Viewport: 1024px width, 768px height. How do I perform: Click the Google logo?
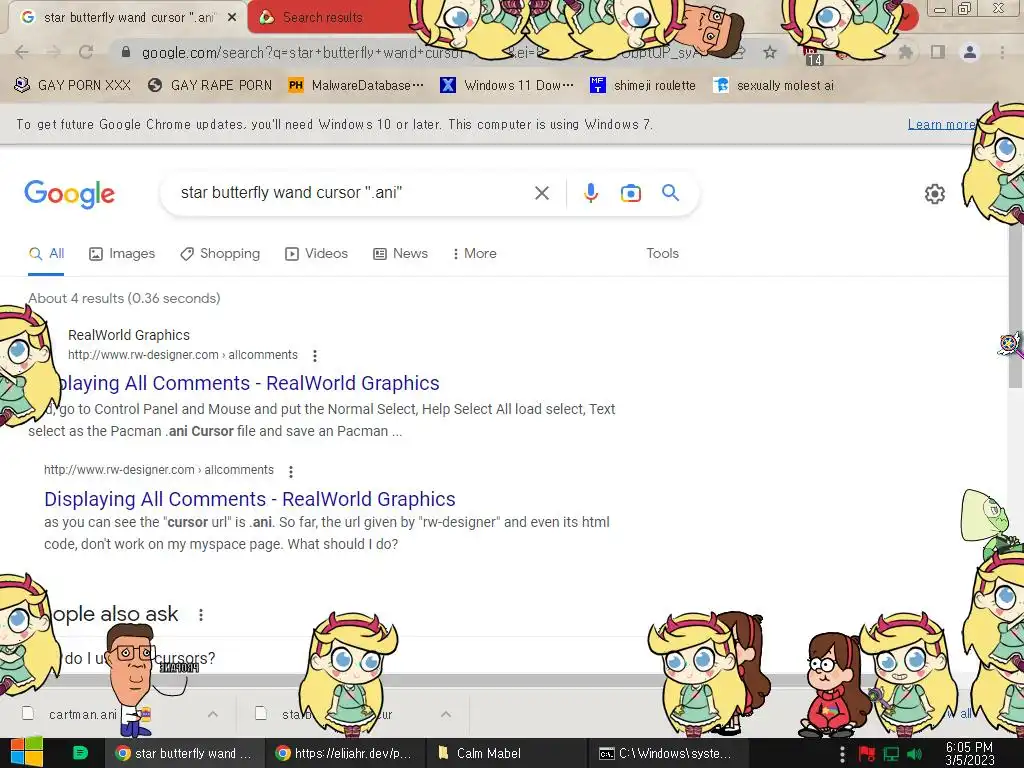(69, 194)
